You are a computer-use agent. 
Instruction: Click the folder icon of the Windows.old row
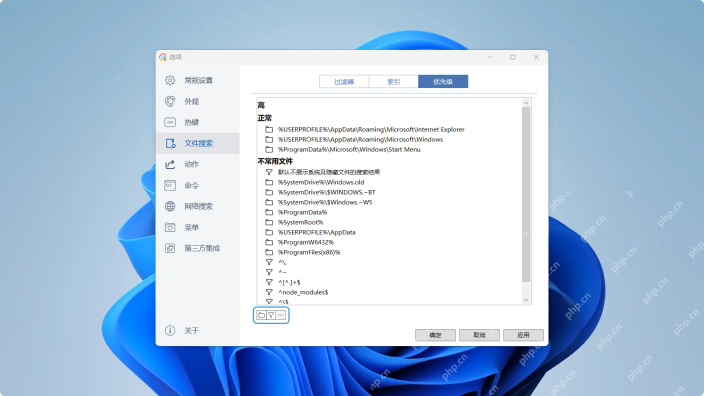coord(269,182)
